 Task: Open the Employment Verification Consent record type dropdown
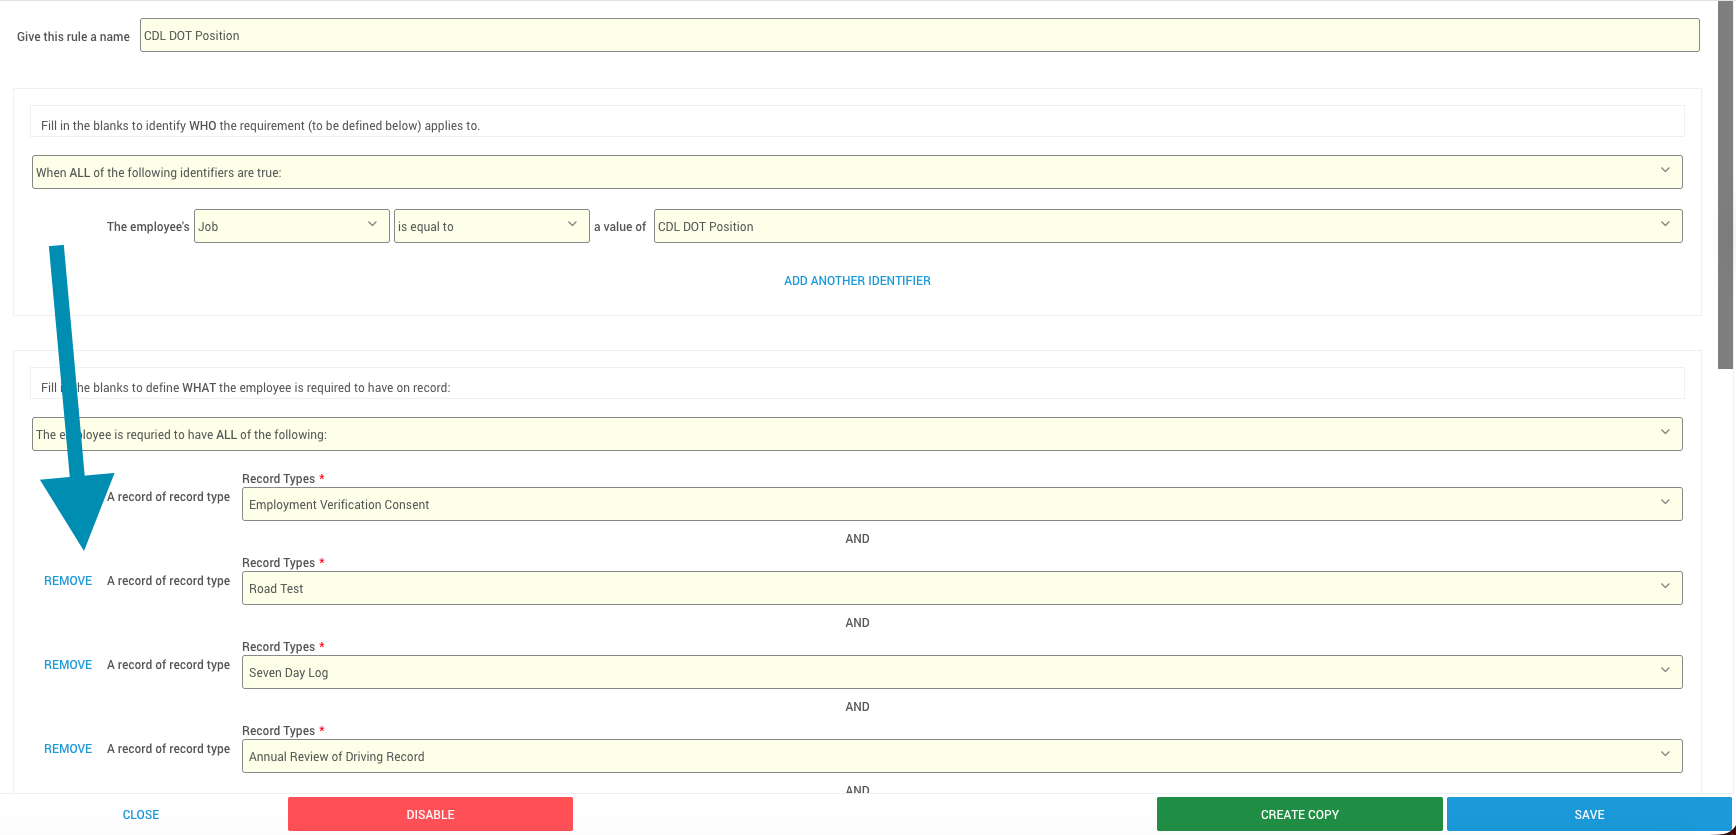(961, 504)
